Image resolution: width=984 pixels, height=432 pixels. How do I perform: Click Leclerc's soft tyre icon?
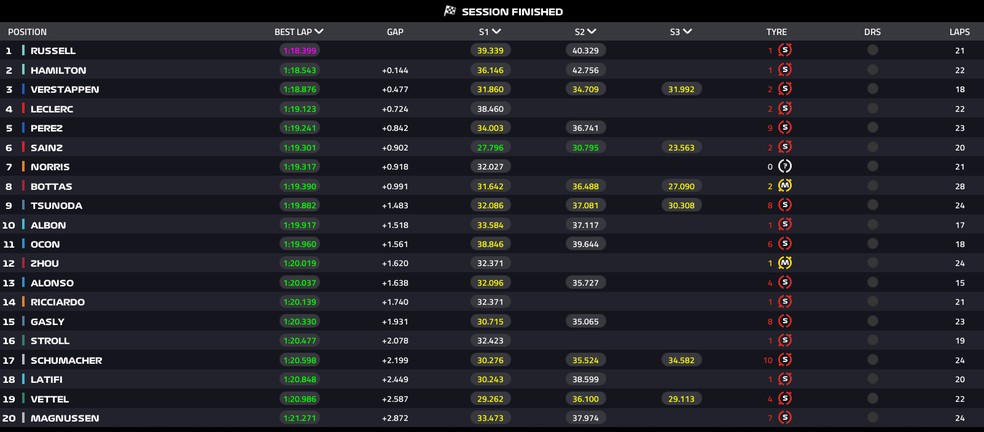[x=784, y=109]
